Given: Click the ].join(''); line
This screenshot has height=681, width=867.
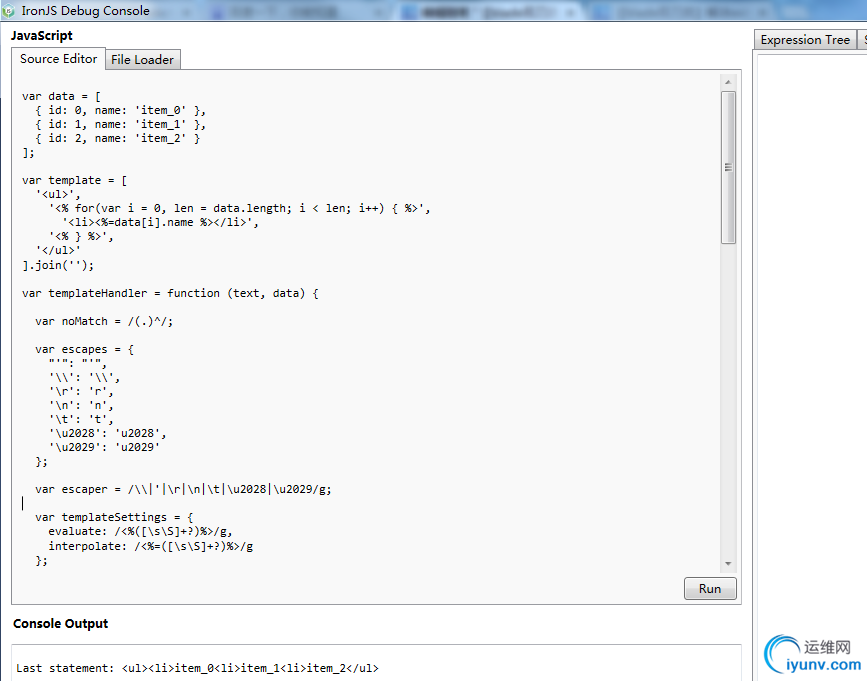Looking at the screenshot, I should click(58, 265).
